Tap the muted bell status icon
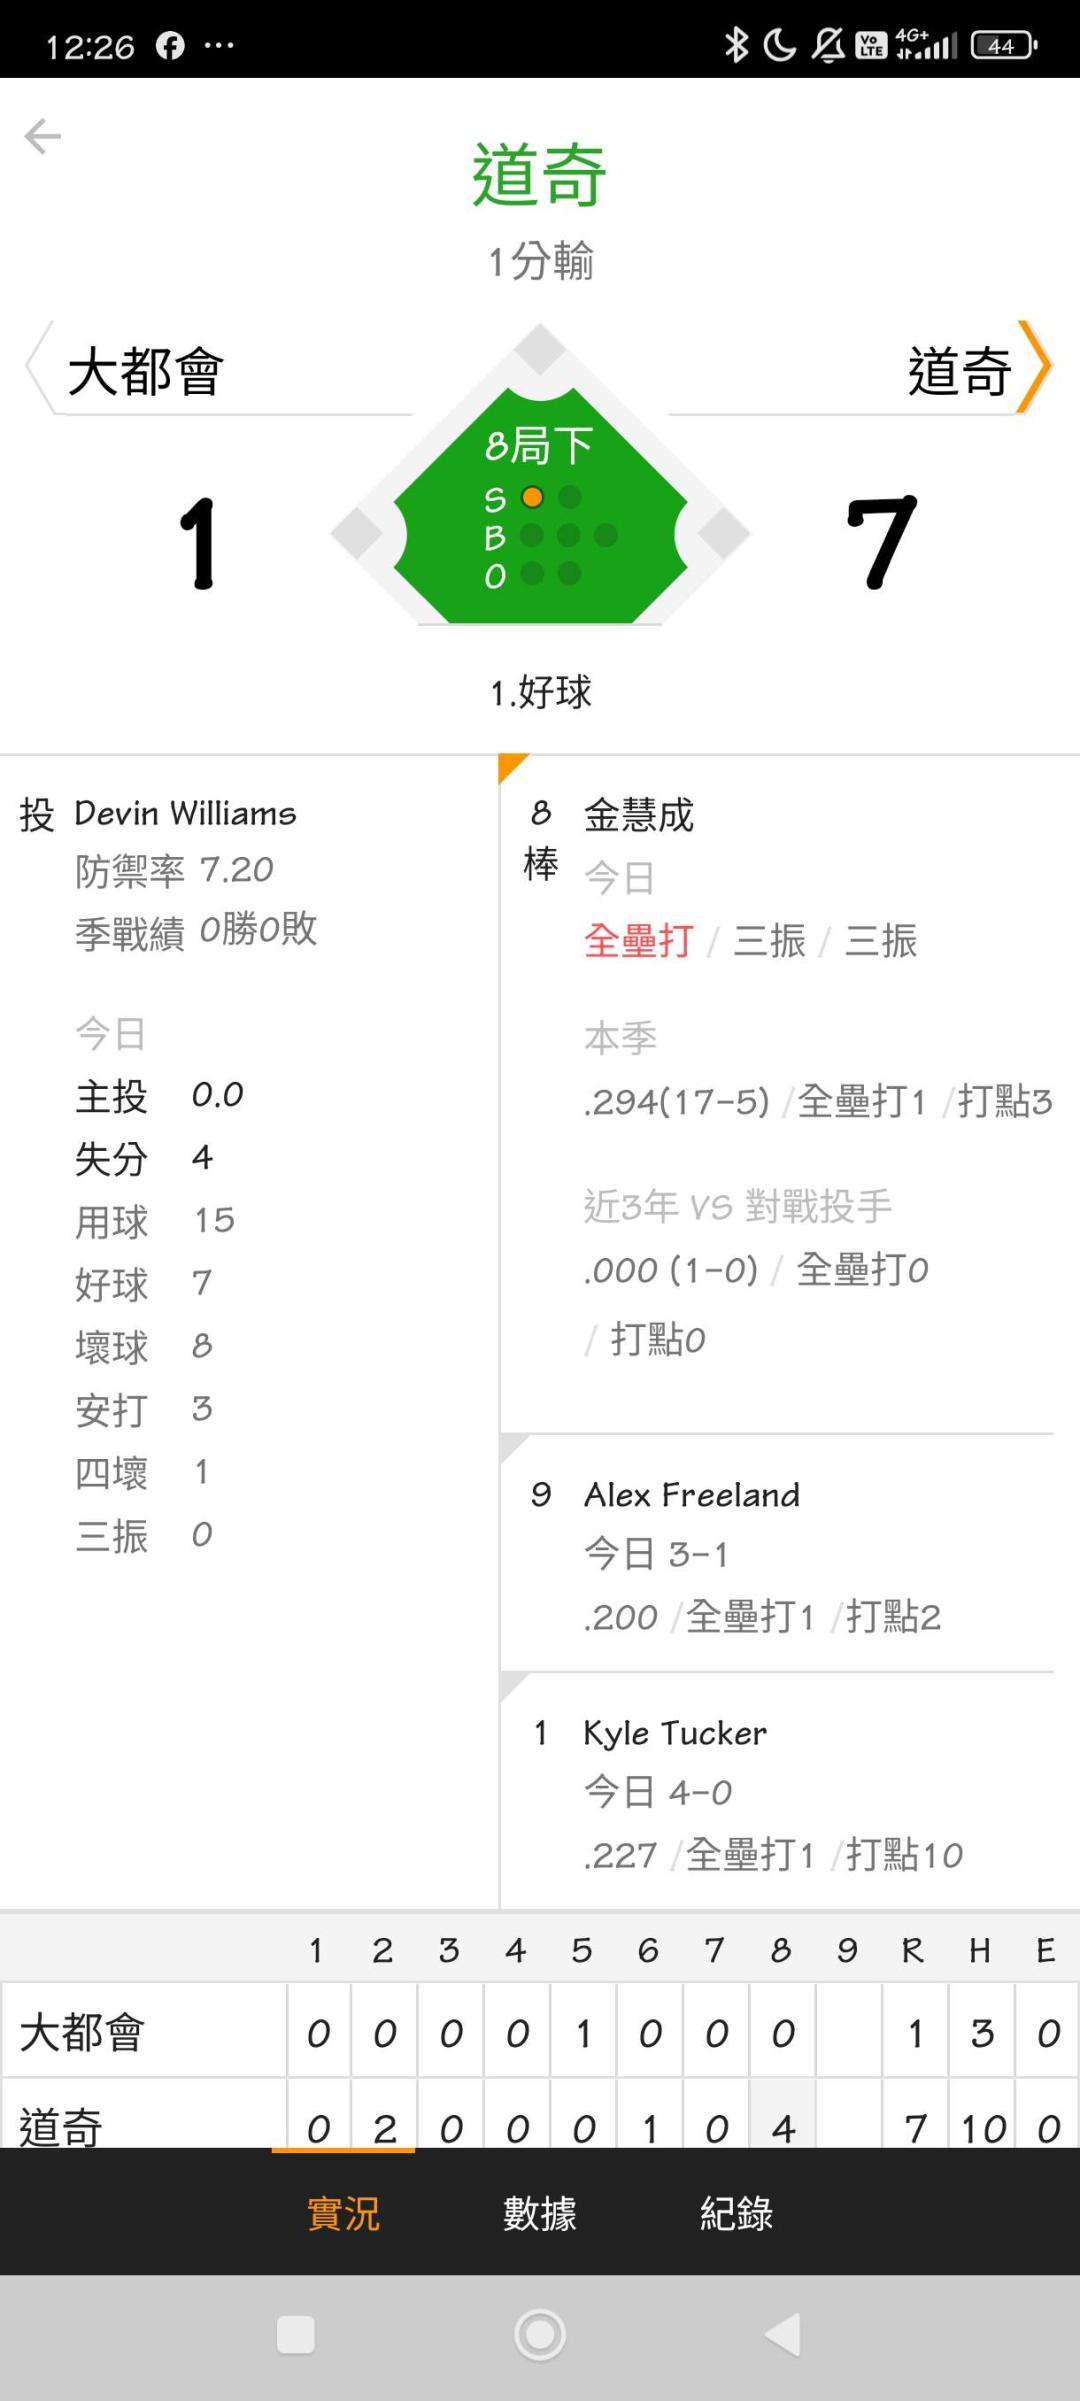1080x2401 pixels. 827,45
